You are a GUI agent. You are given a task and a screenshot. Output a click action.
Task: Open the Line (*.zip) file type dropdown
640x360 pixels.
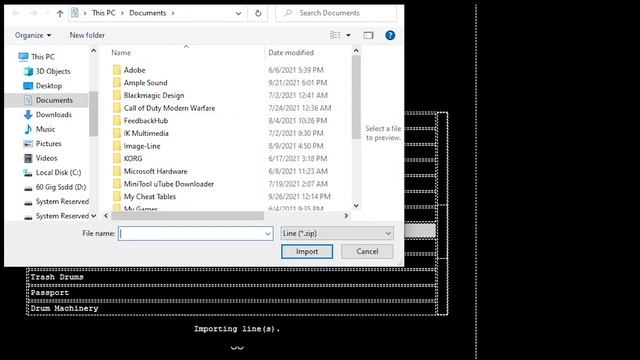337,233
